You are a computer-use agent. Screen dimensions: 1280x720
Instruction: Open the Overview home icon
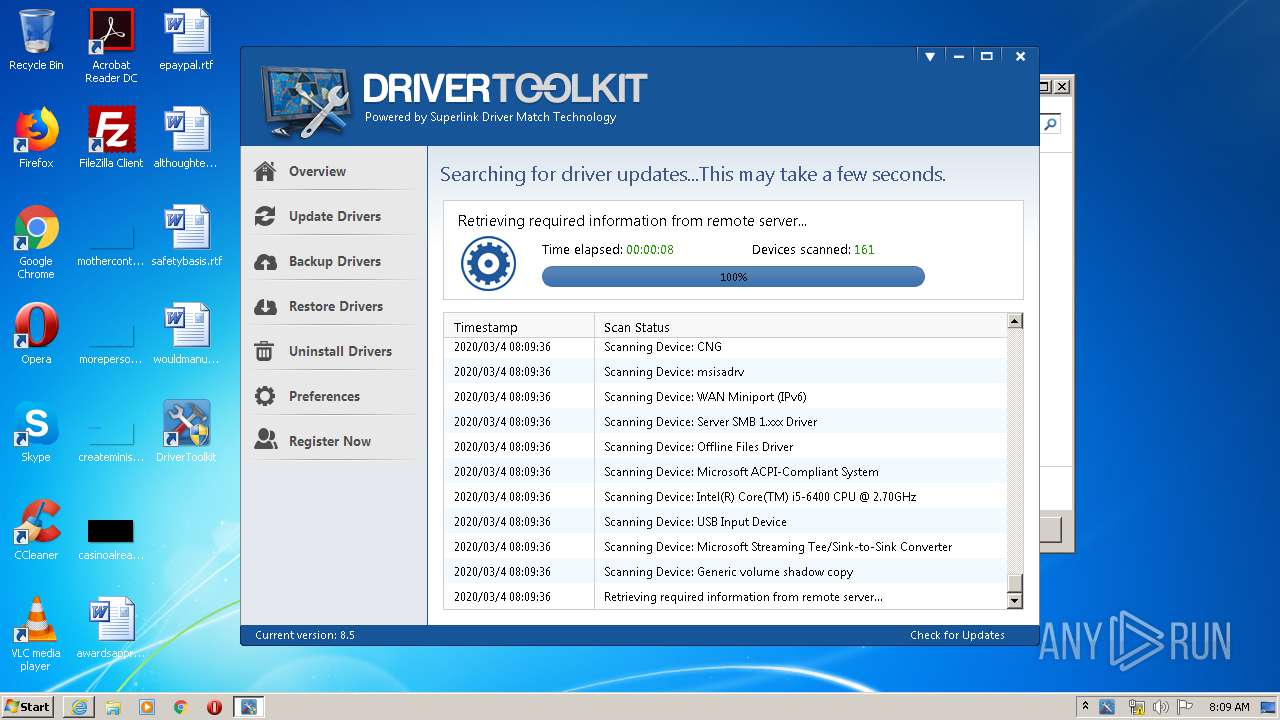[265, 171]
